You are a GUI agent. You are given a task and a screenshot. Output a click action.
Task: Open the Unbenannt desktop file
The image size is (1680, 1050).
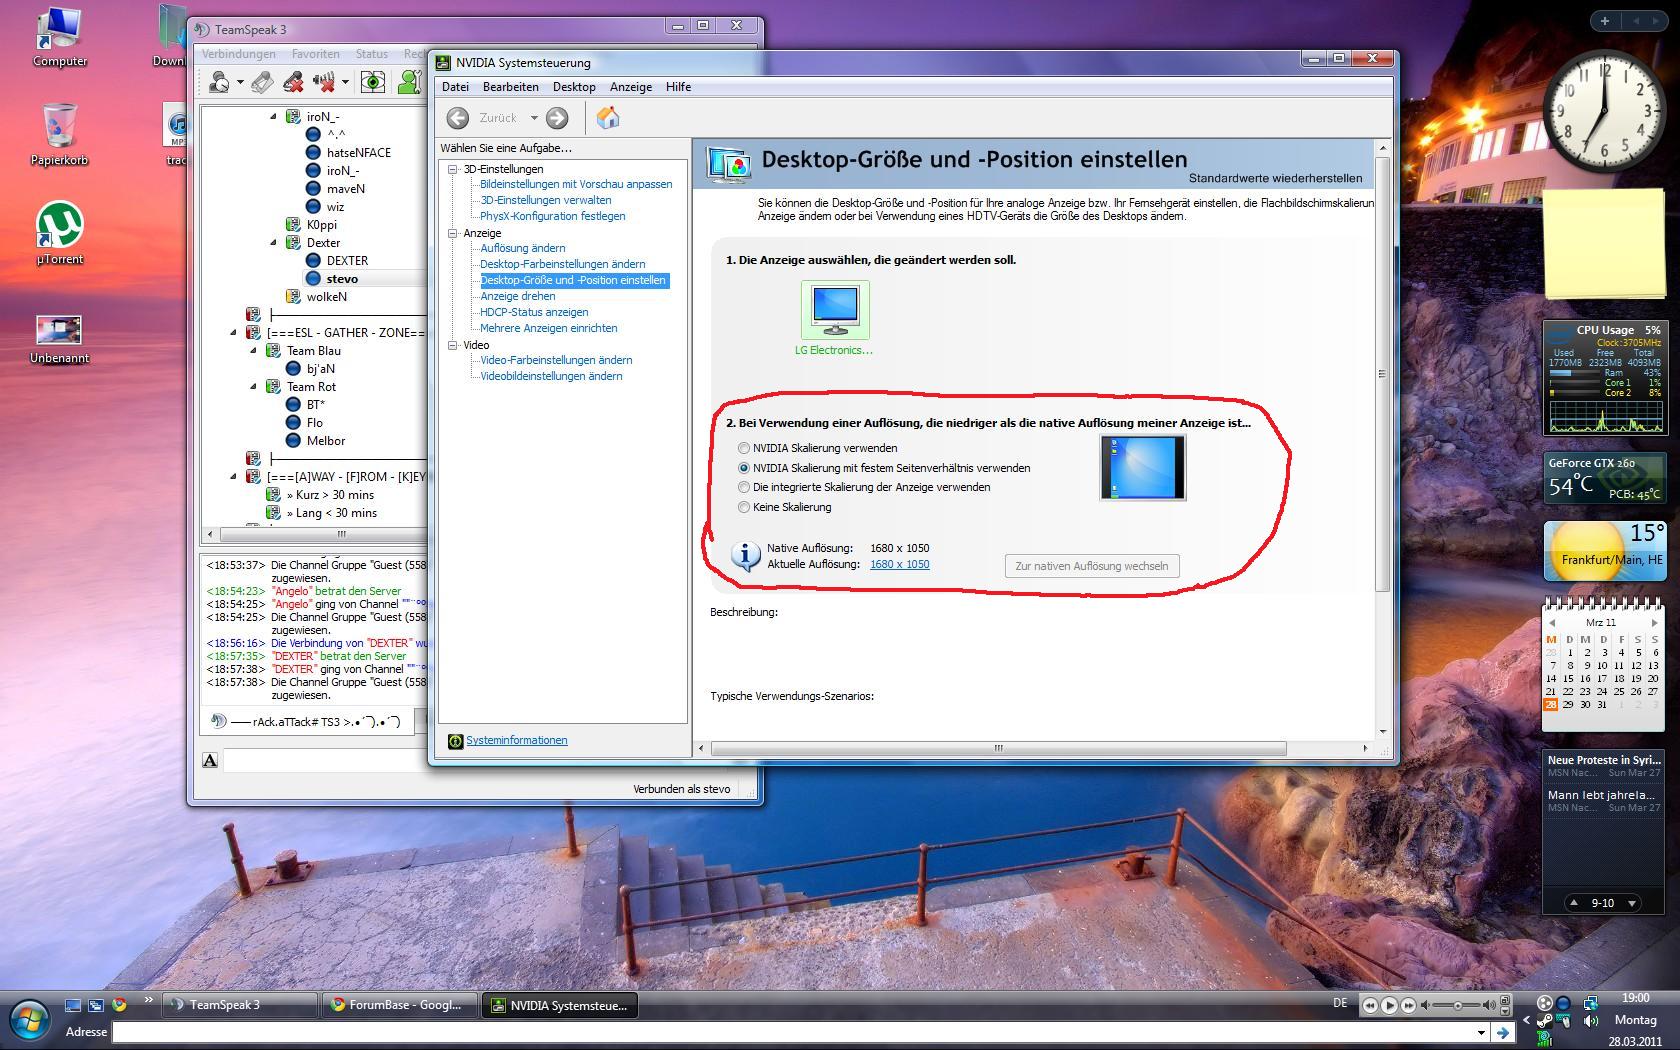pos(59,339)
